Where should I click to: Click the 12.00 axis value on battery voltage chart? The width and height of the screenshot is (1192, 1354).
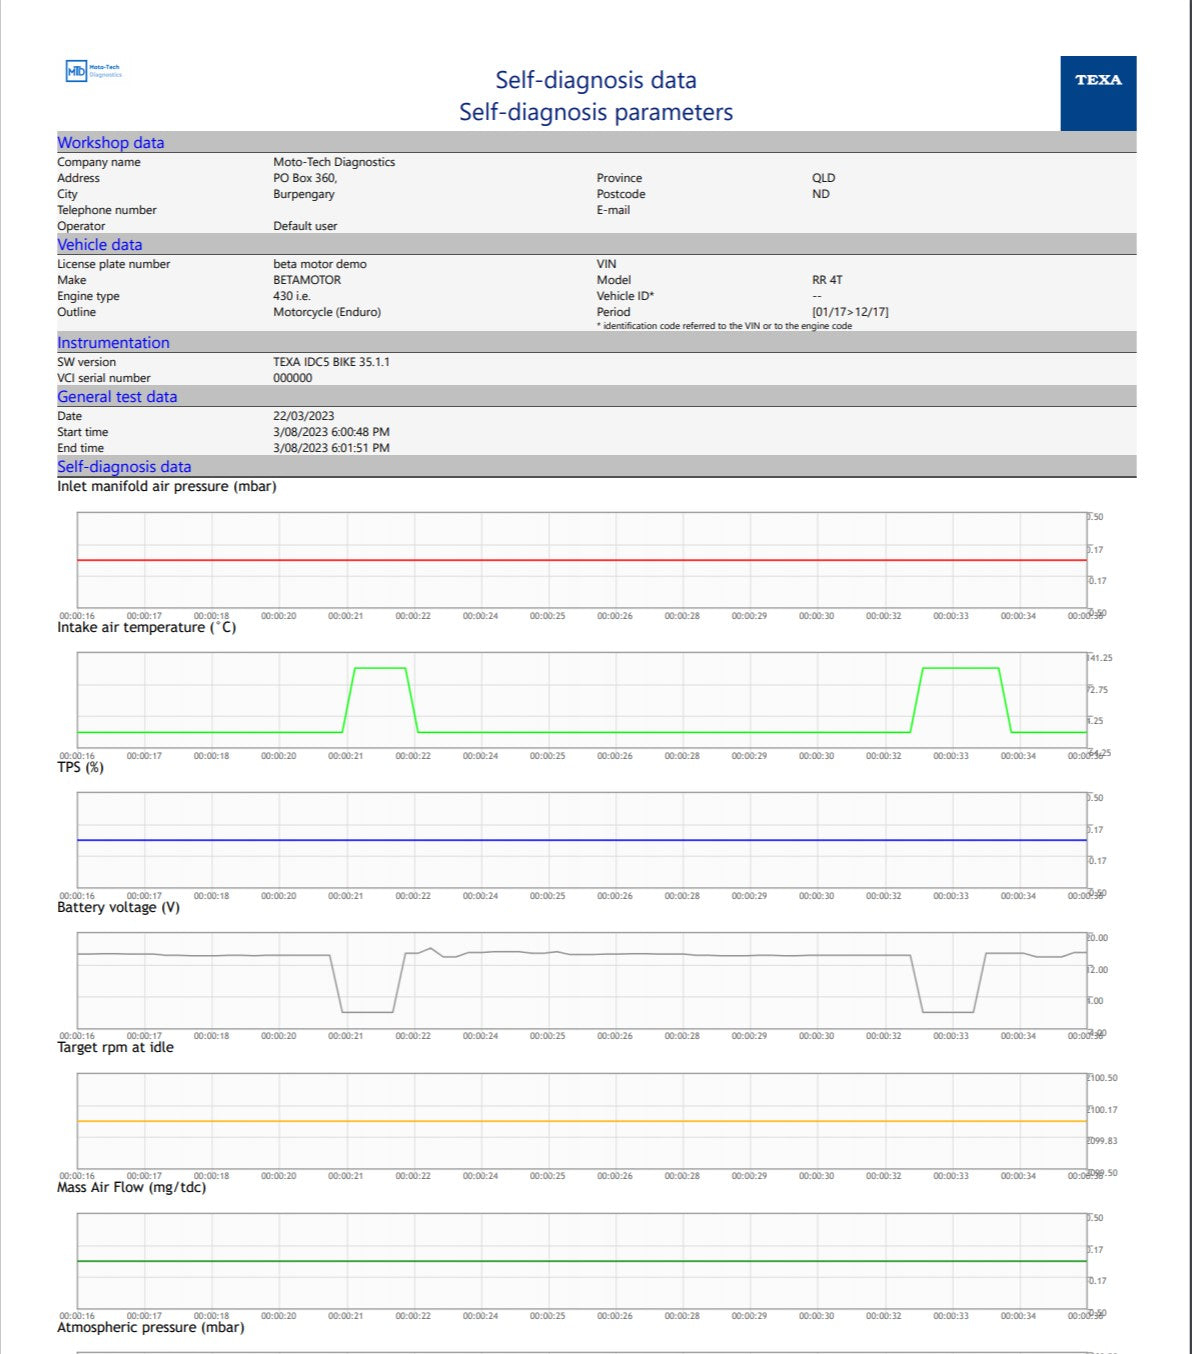click(1098, 970)
